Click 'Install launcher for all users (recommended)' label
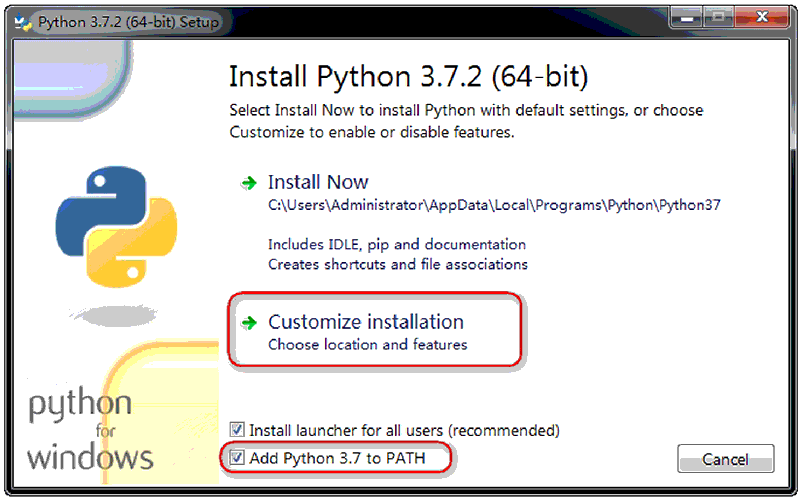This screenshot has width=800, height=498. 405,430
